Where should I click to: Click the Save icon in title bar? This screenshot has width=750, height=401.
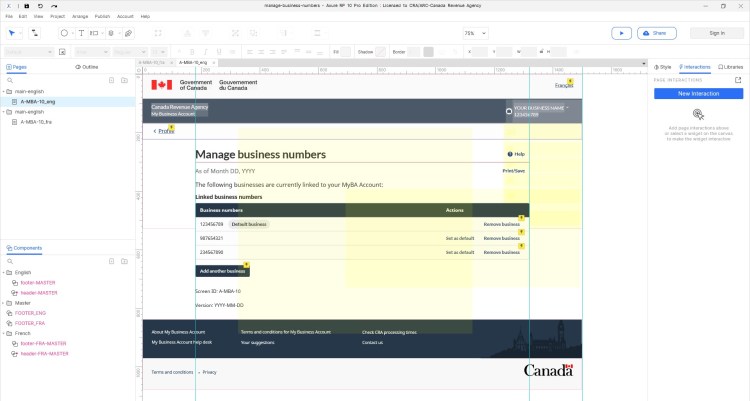click(x=27, y=6)
